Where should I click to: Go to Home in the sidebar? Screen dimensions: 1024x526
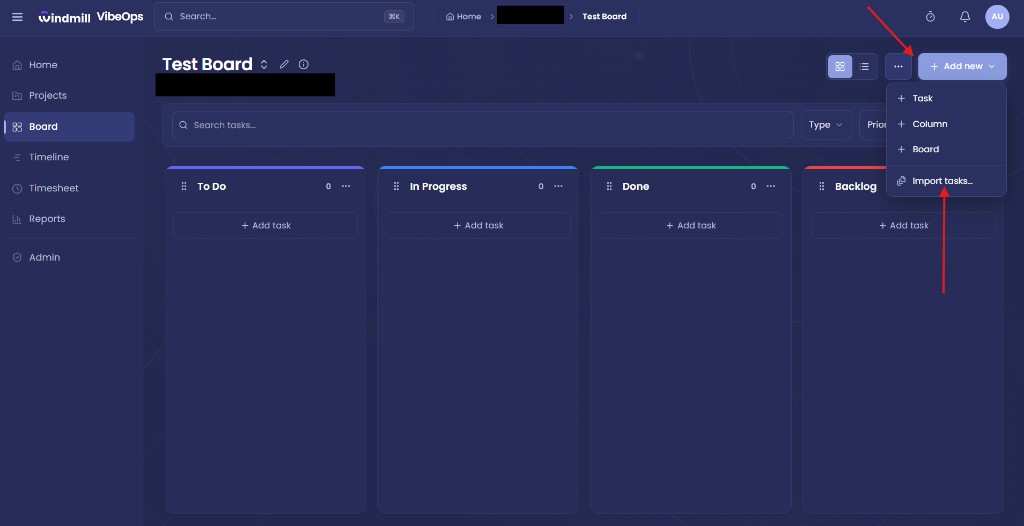point(69,65)
